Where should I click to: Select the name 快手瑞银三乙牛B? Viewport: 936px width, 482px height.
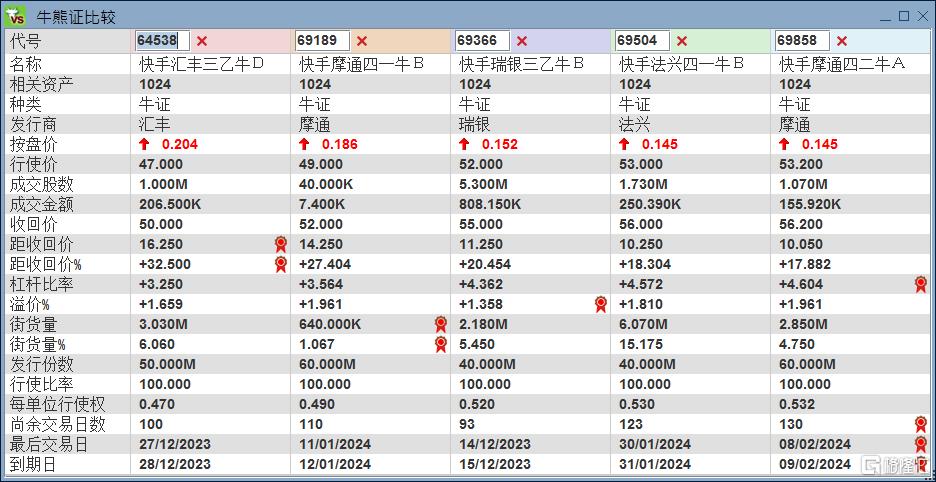(521, 63)
